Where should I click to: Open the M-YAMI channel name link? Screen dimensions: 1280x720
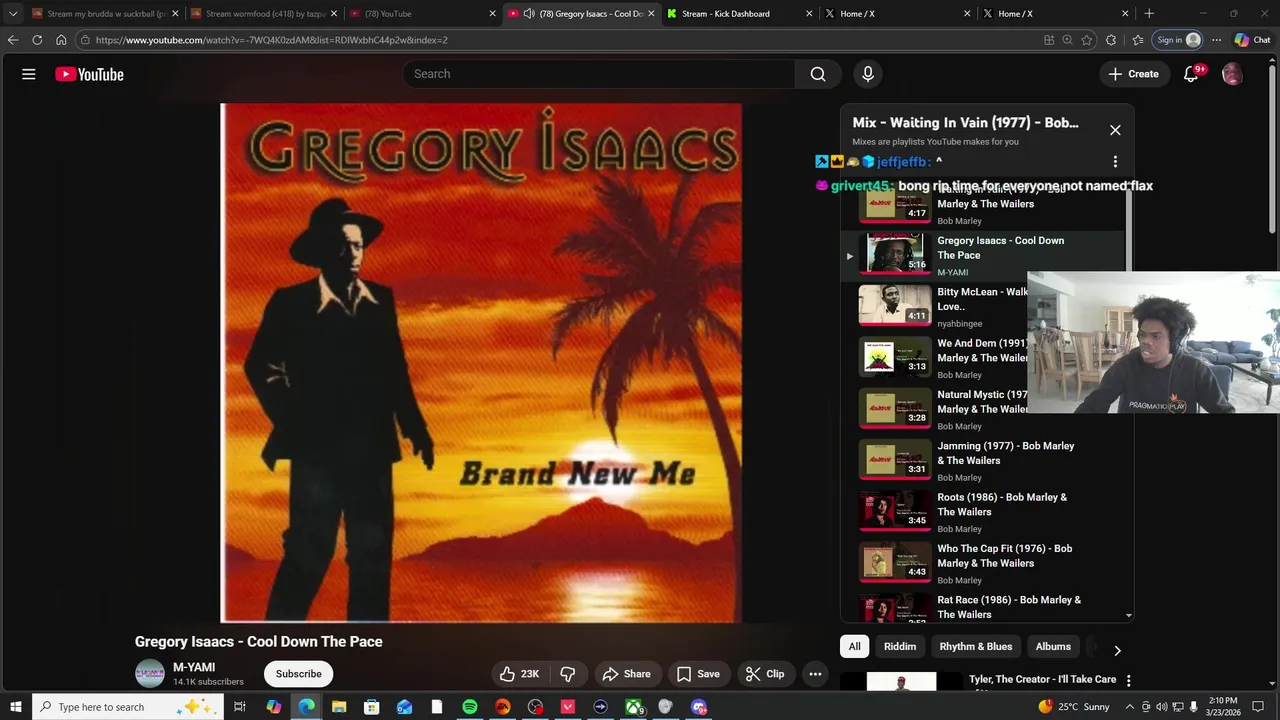194,667
